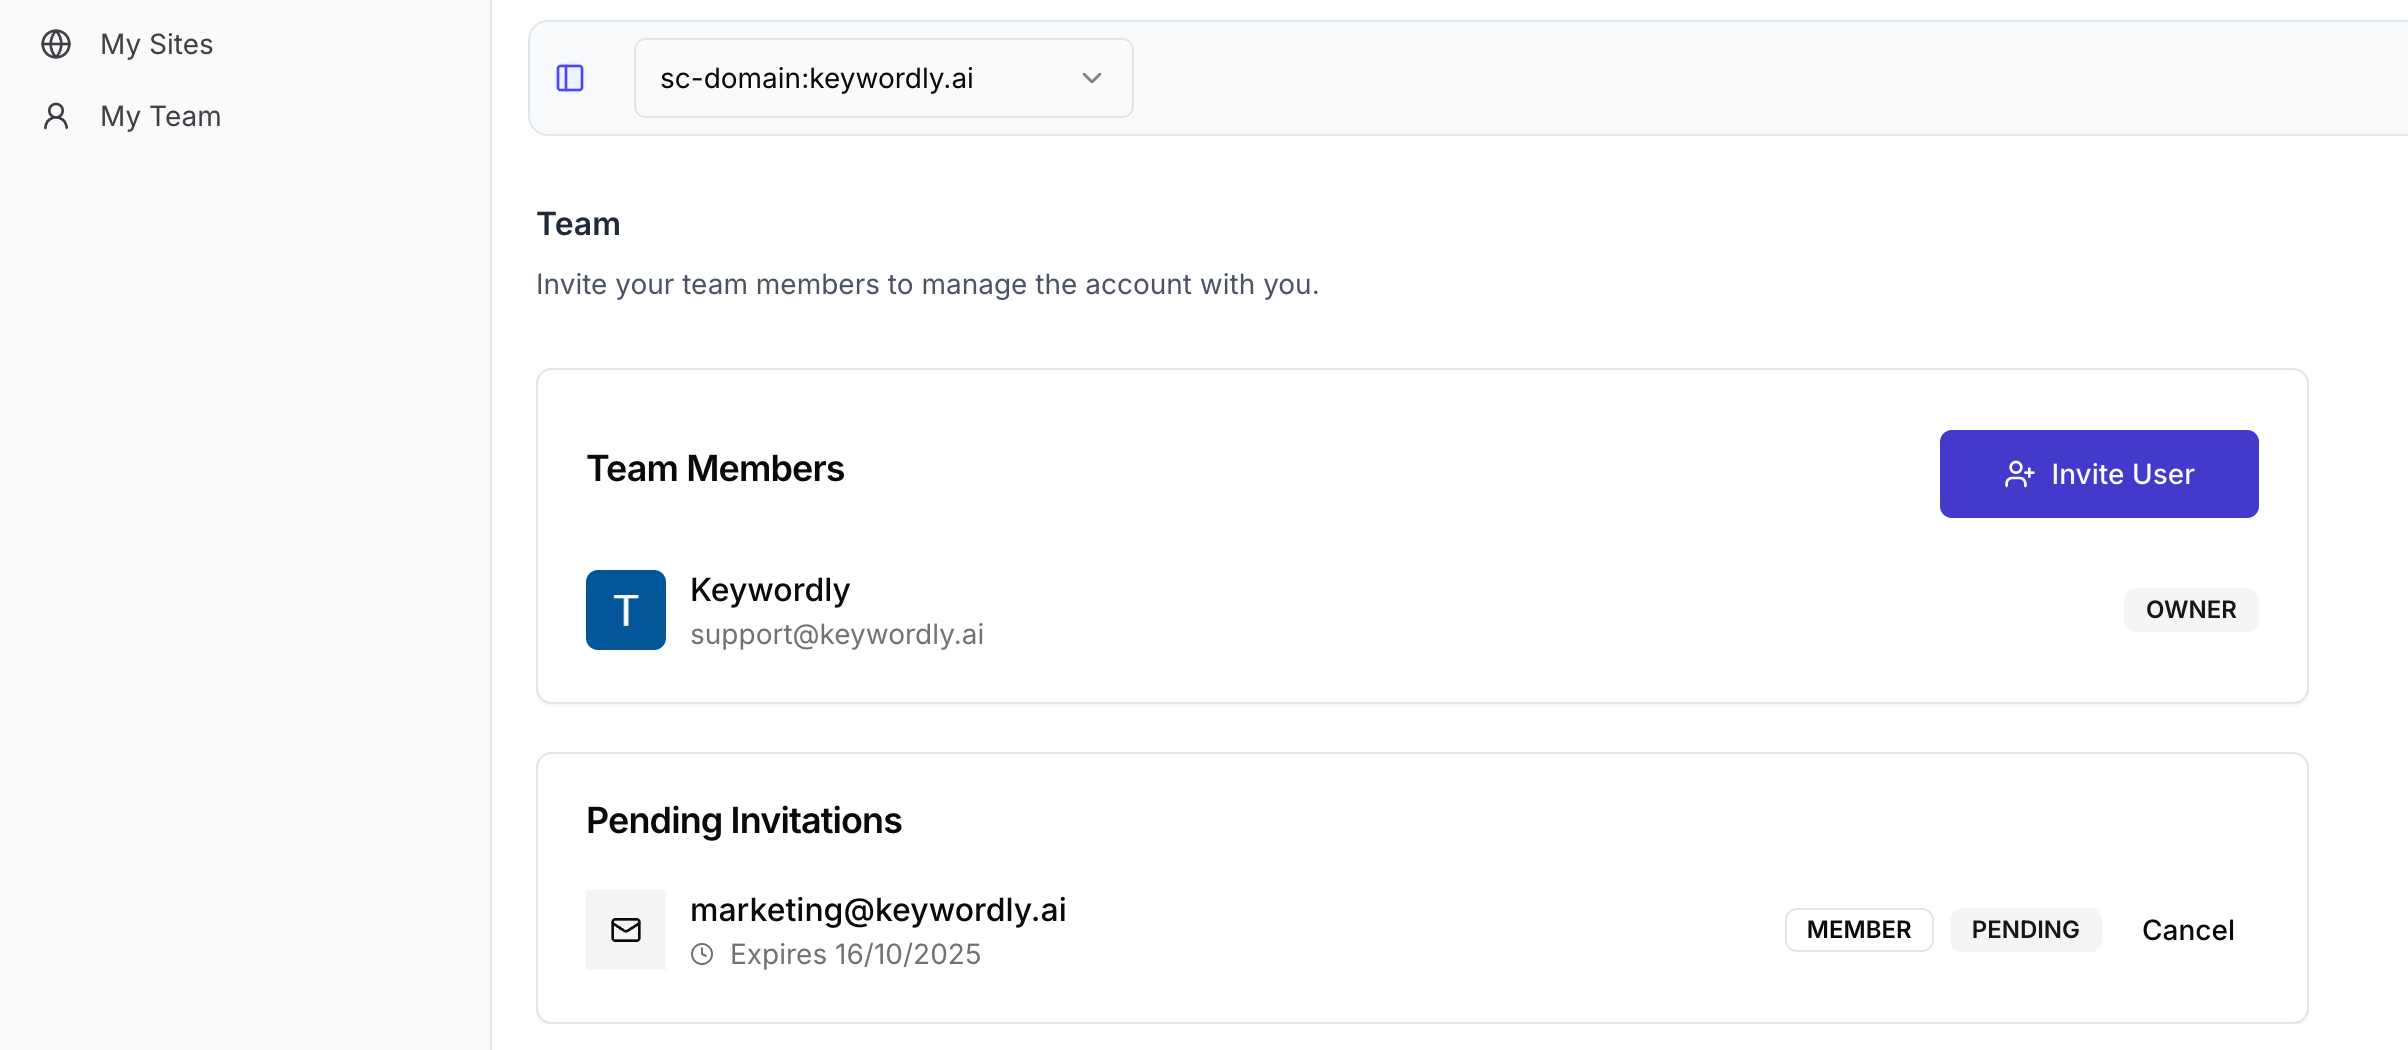Open My Sites in the sidebar
2408x1050 pixels.
[x=157, y=44]
